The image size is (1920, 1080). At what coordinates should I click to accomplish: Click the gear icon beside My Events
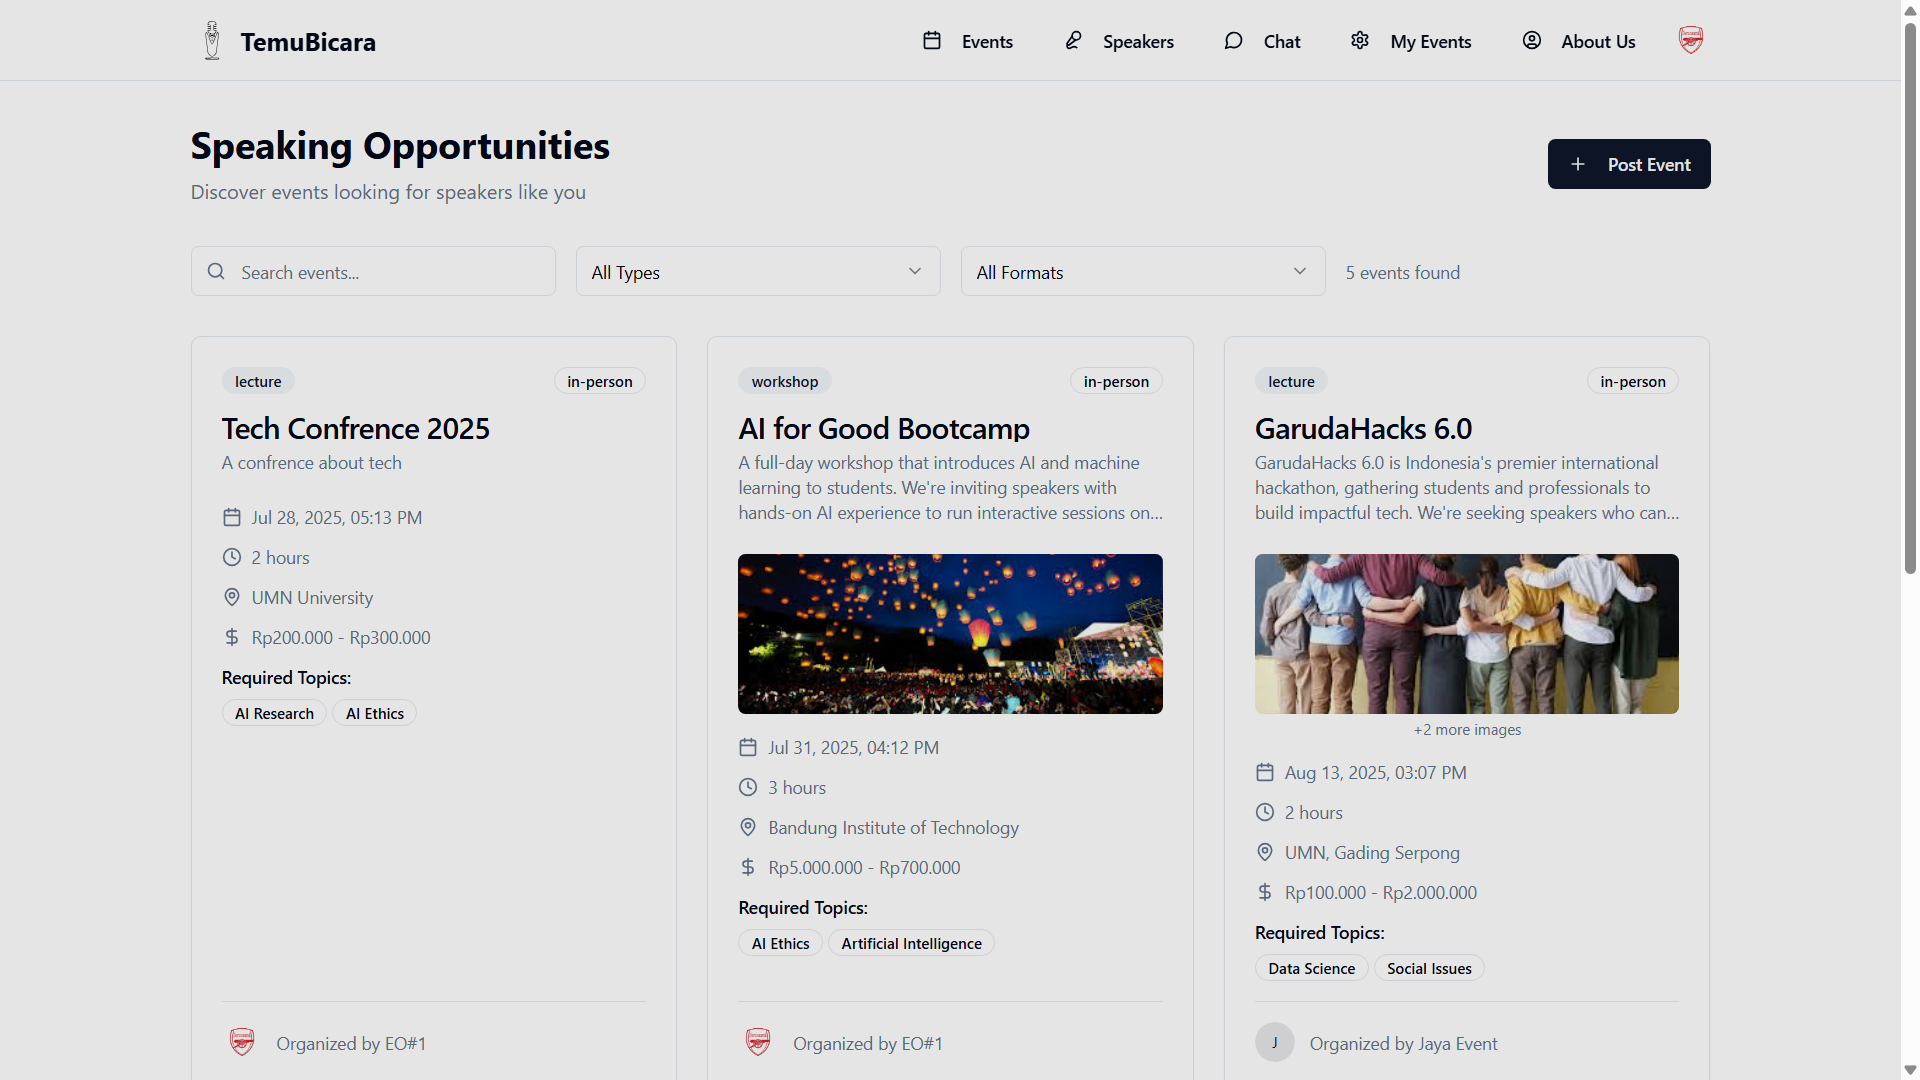pyautogui.click(x=1360, y=41)
